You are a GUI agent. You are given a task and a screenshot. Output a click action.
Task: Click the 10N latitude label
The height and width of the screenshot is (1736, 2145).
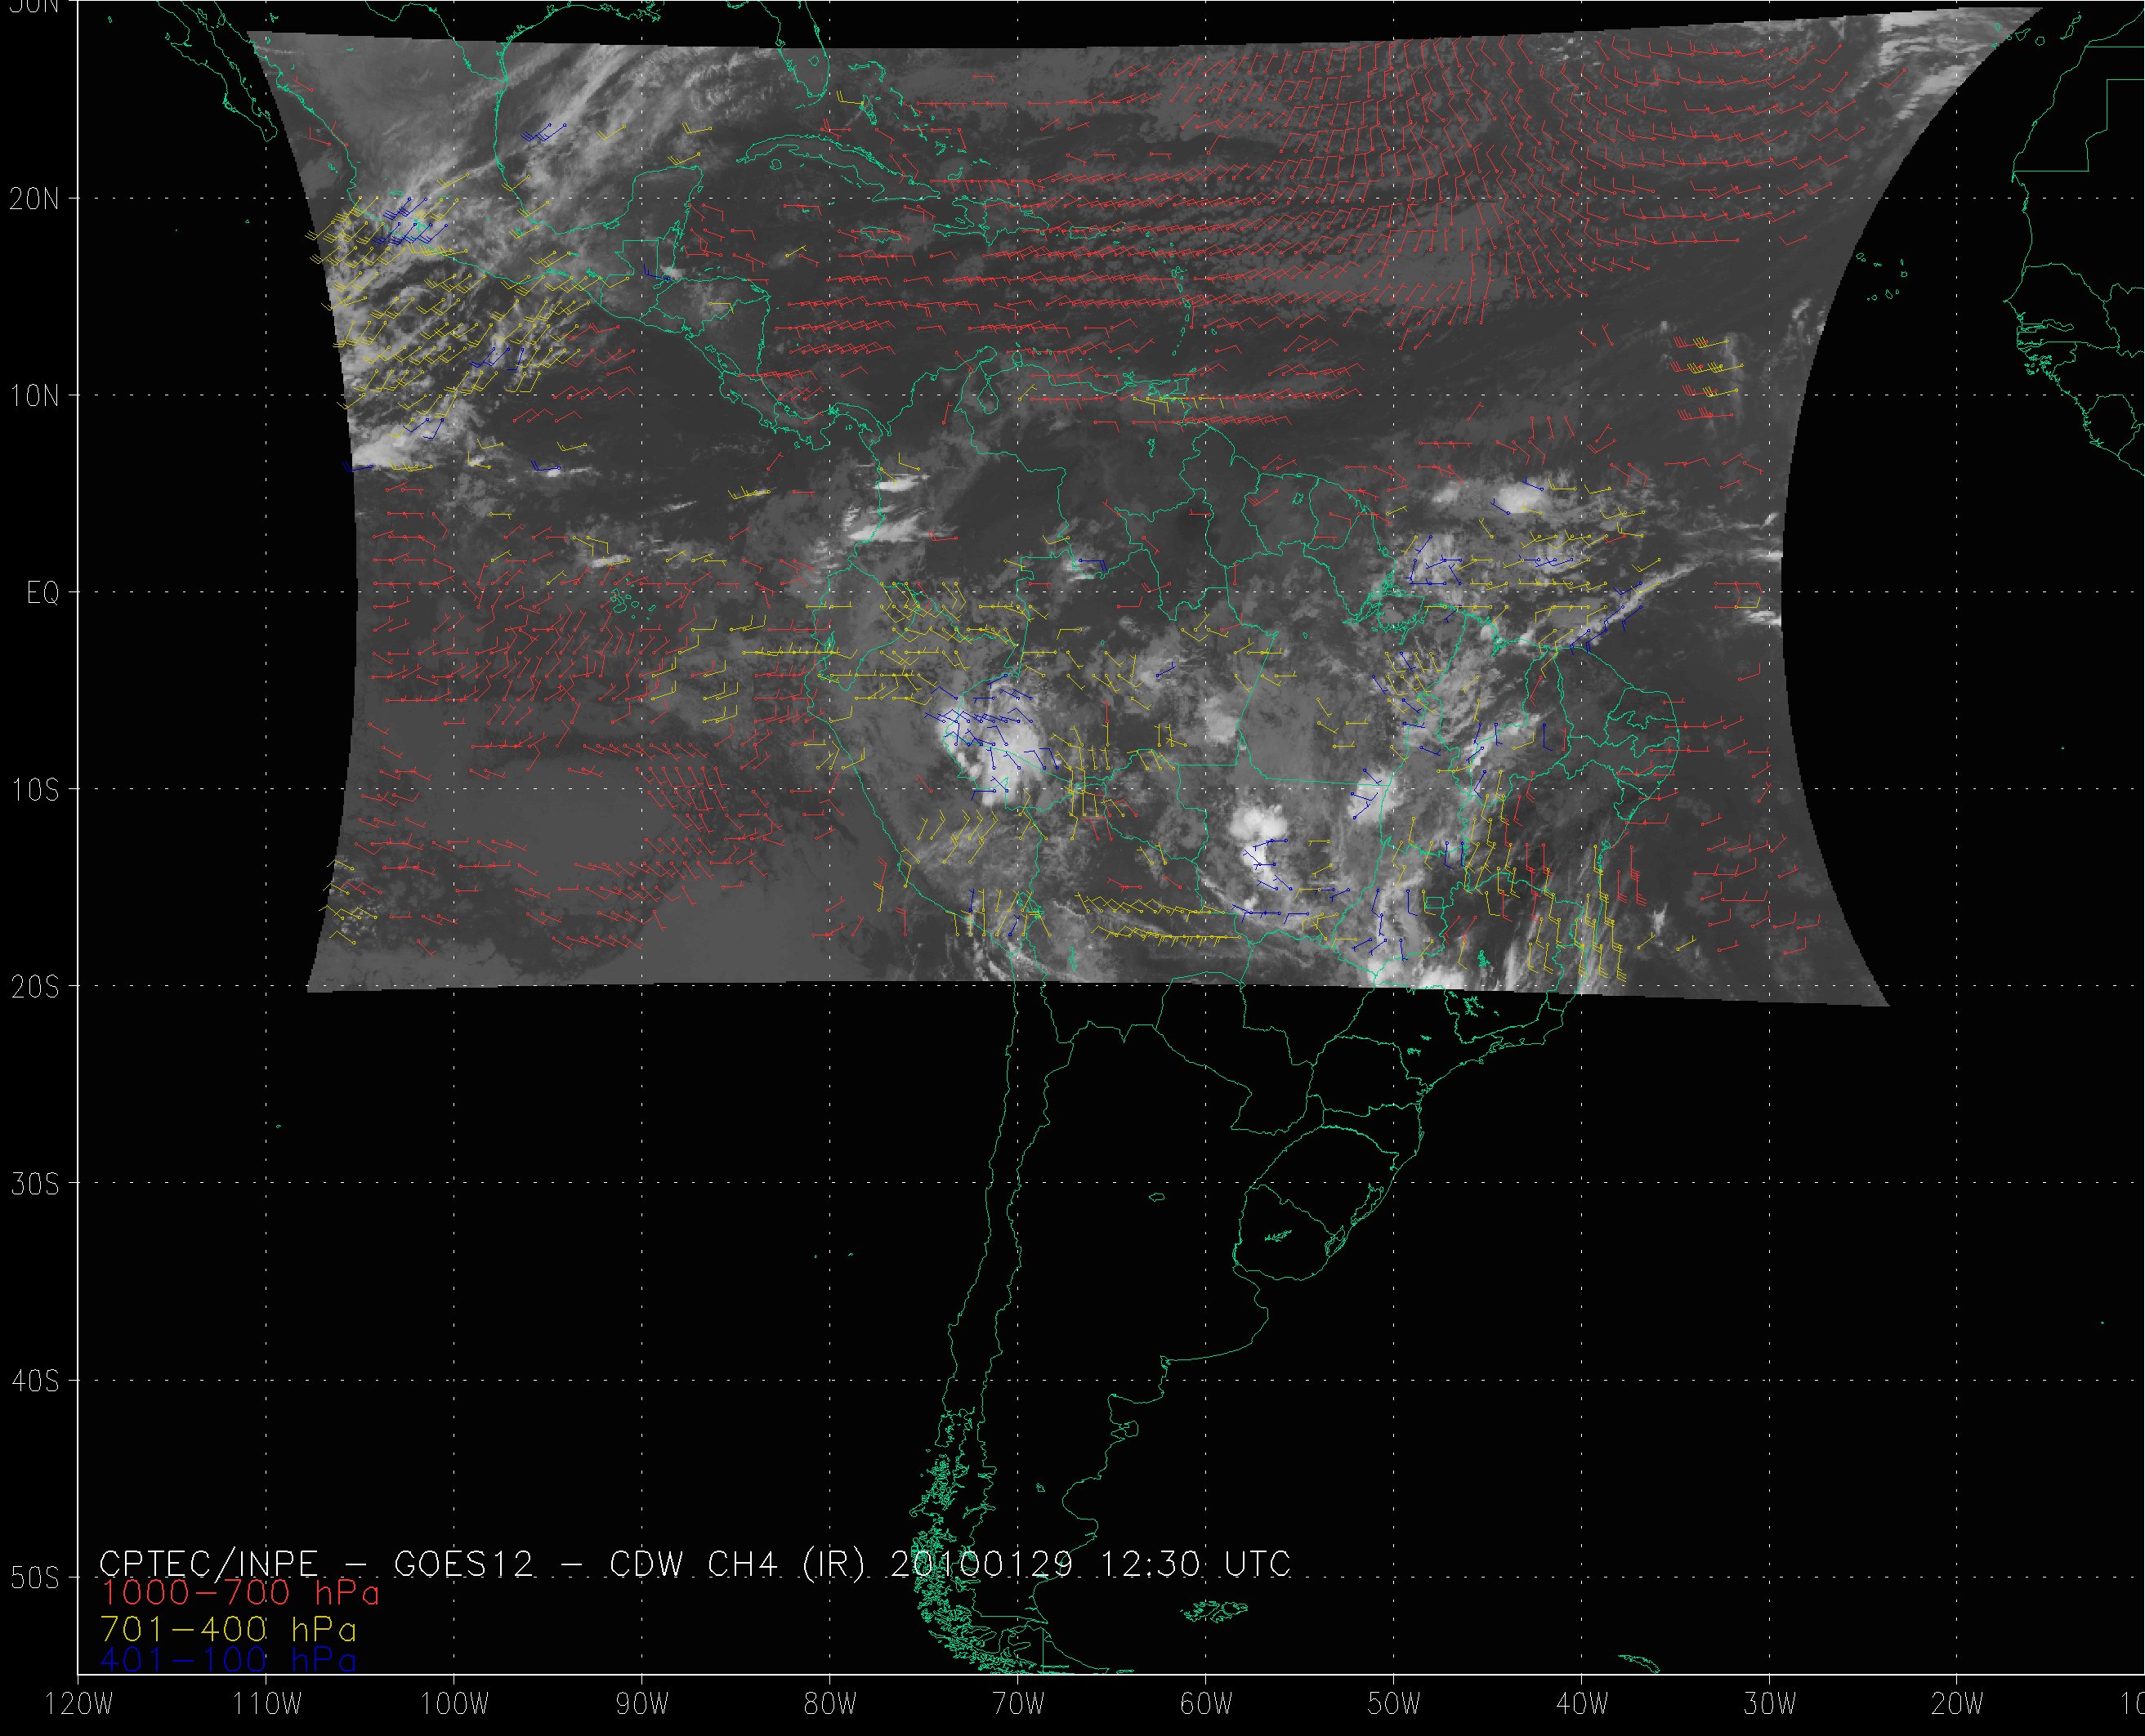tap(34, 397)
